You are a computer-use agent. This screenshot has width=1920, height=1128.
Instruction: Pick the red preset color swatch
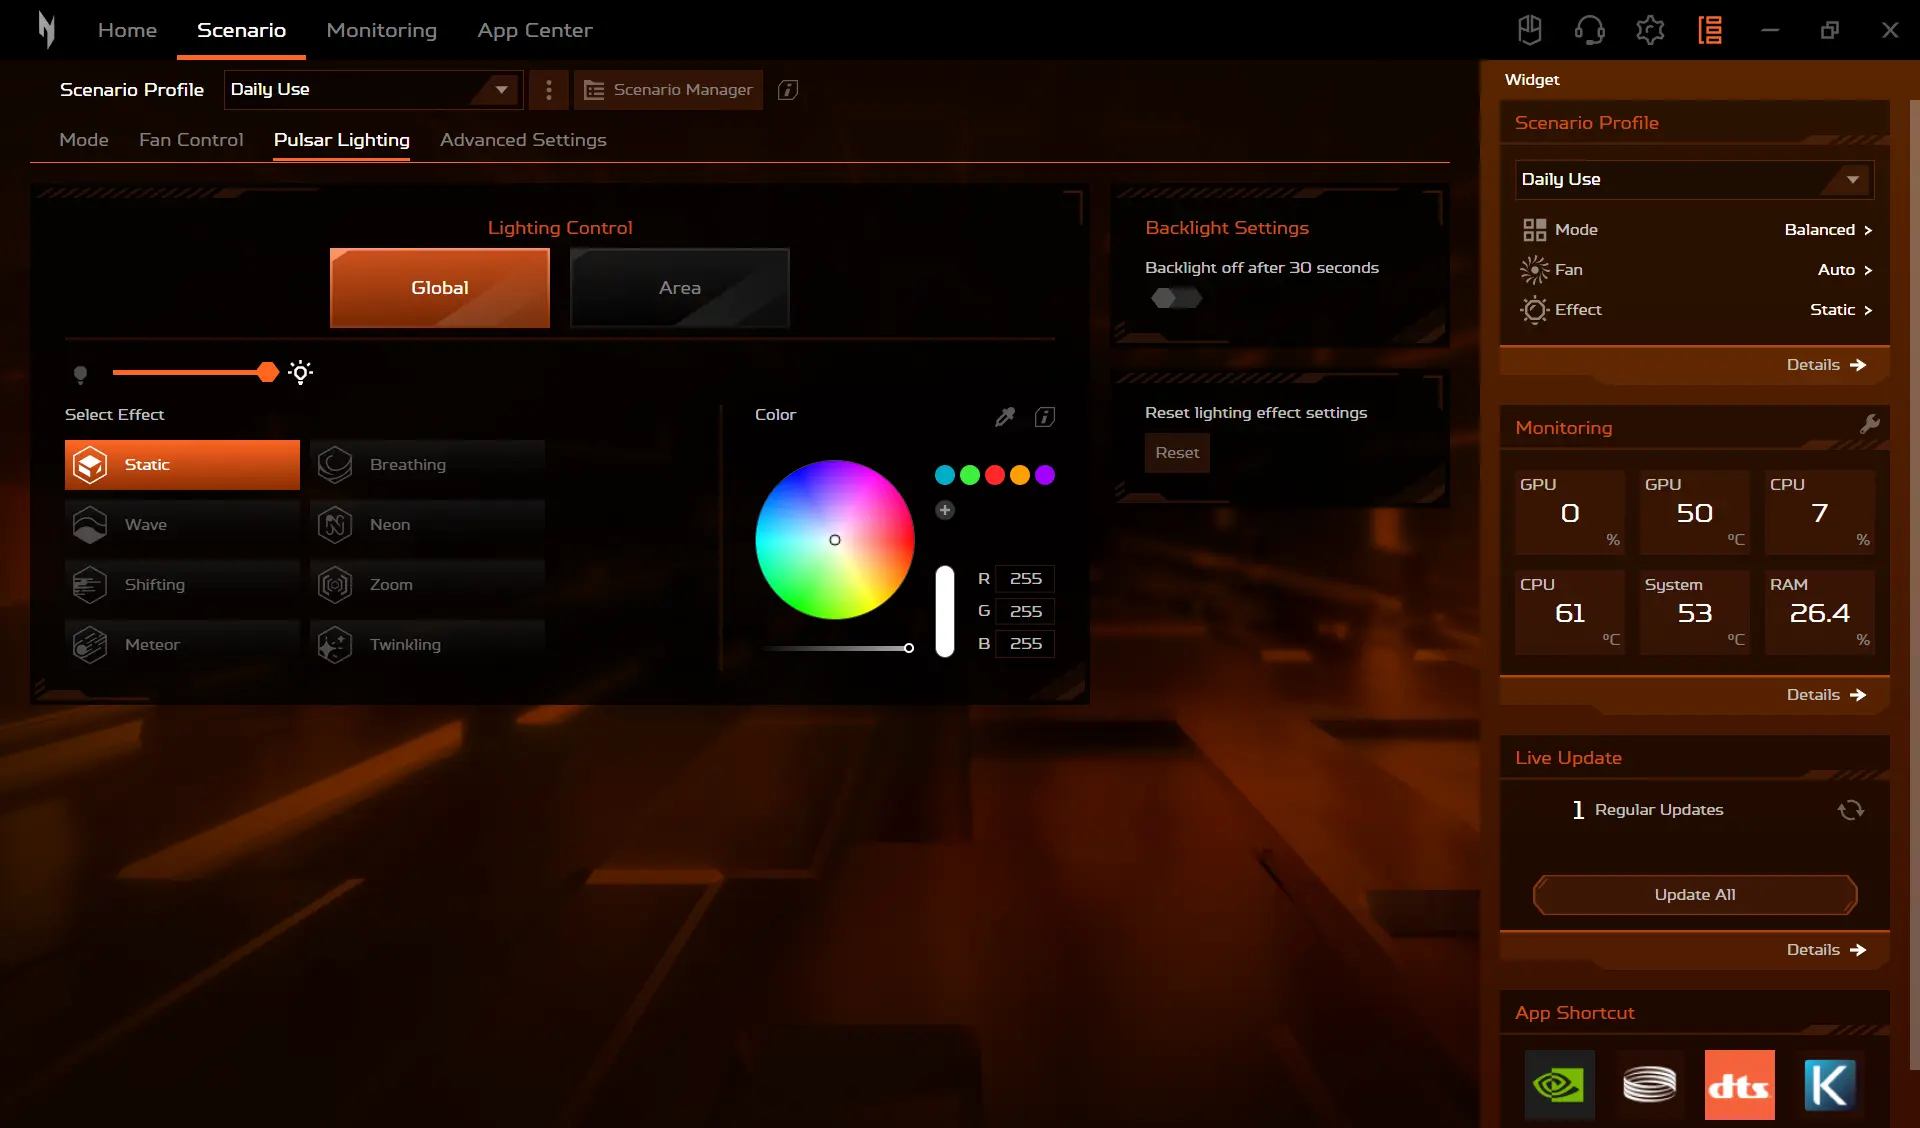pyautogui.click(x=995, y=475)
